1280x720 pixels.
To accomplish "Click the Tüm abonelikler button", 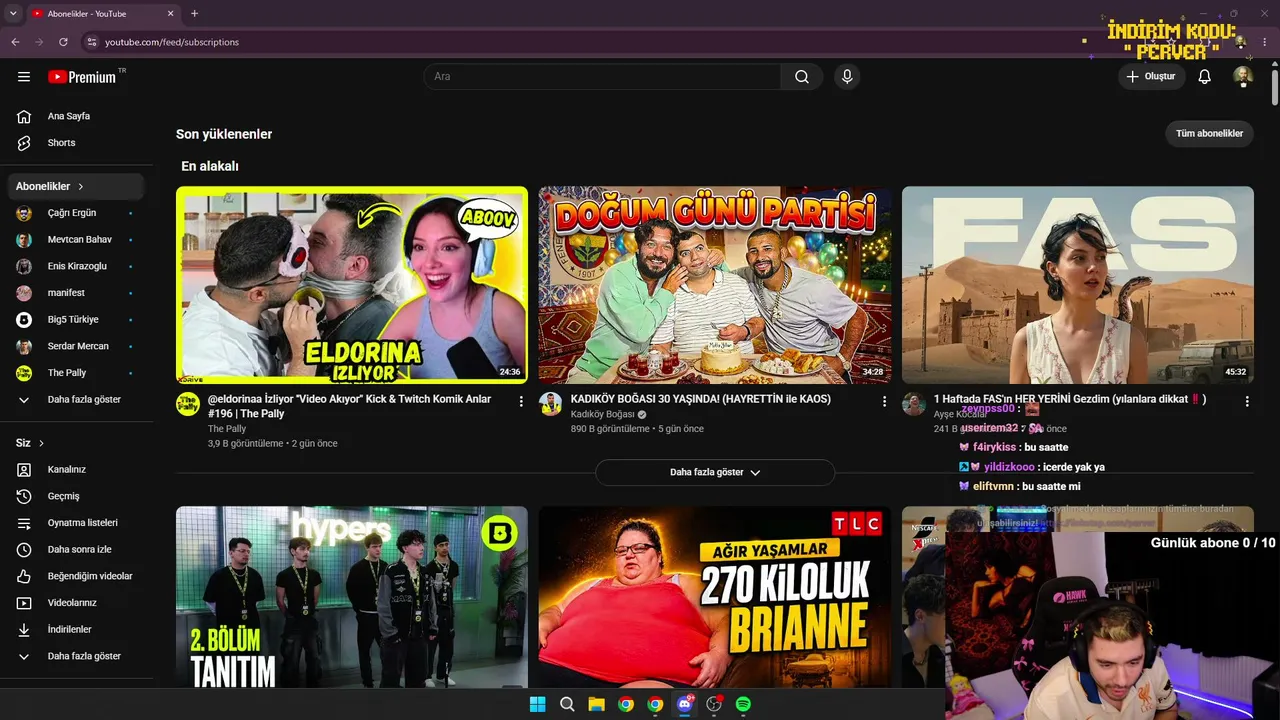I will (x=1209, y=134).
